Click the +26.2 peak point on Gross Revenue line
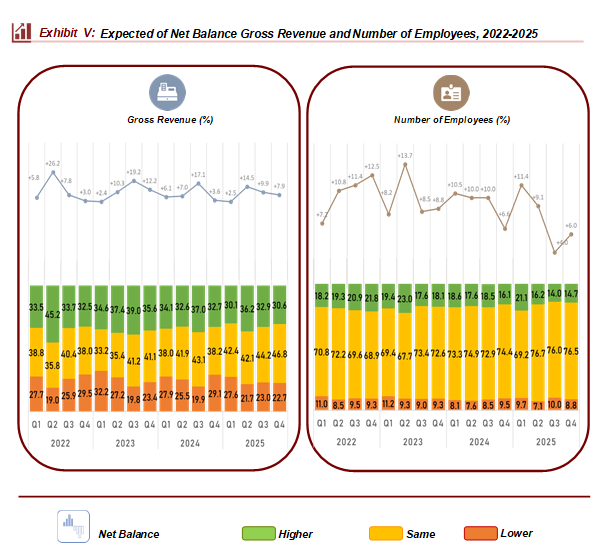The image size is (612, 547). click(53, 172)
